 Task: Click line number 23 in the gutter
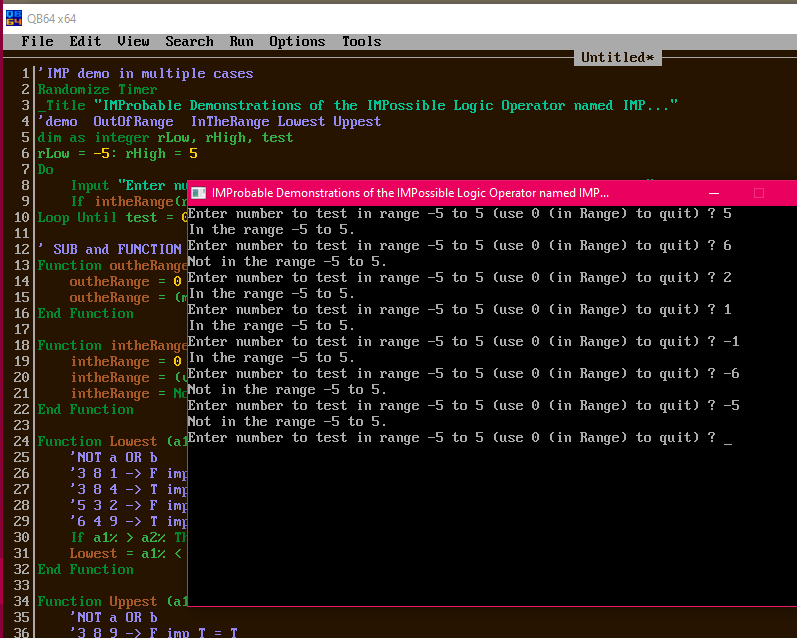[21, 425]
